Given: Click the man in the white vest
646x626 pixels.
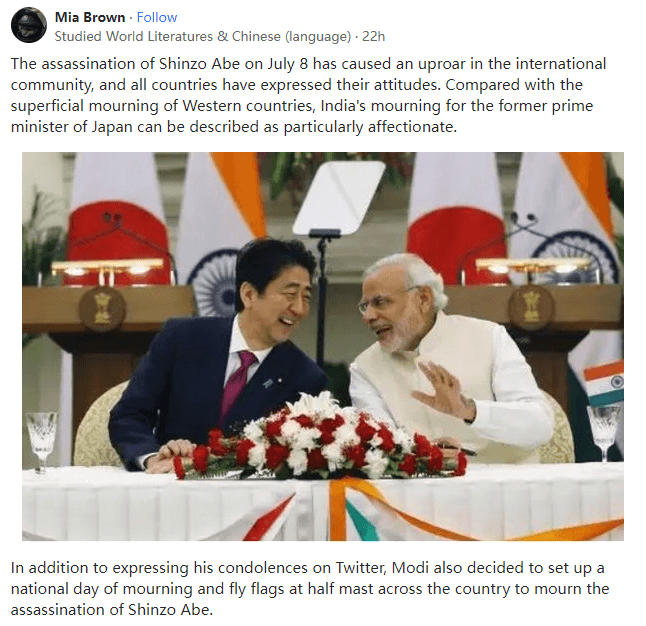Looking at the screenshot, I should 447,354.
